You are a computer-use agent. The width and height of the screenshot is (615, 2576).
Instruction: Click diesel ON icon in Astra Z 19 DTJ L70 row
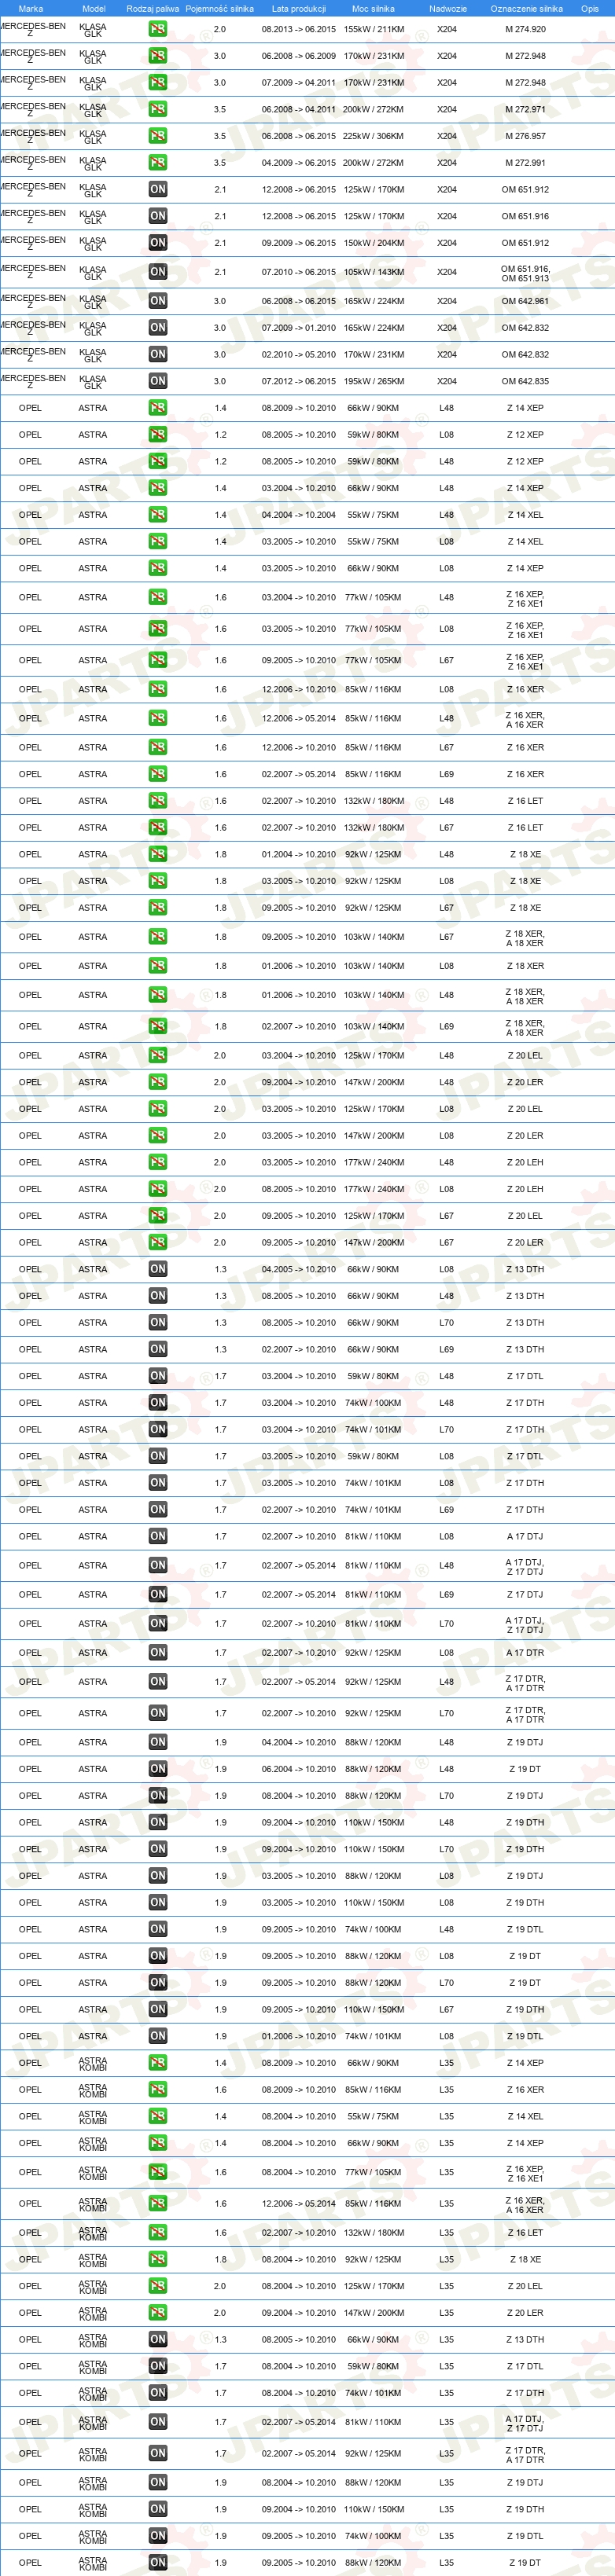[158, 1796]
